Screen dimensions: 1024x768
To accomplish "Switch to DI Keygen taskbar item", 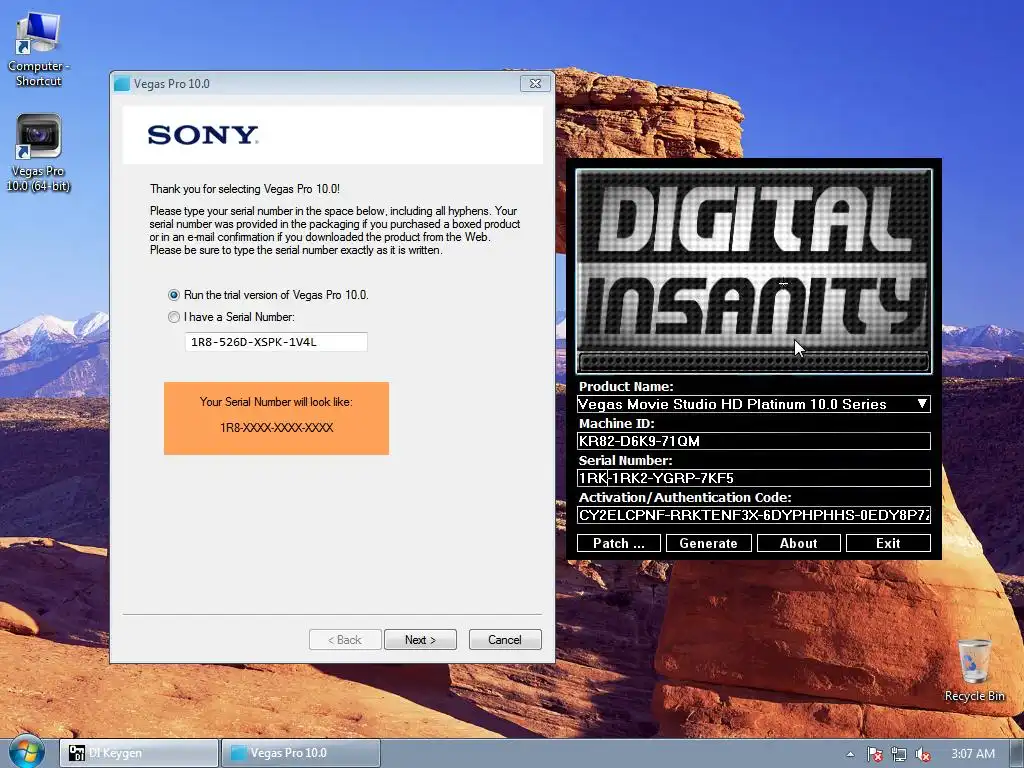I will point(138,753).
